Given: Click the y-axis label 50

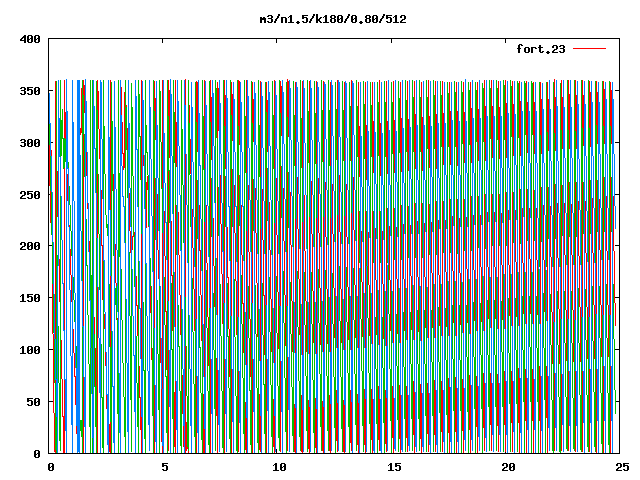Looking at the screenshot, I should coord(34,402).
